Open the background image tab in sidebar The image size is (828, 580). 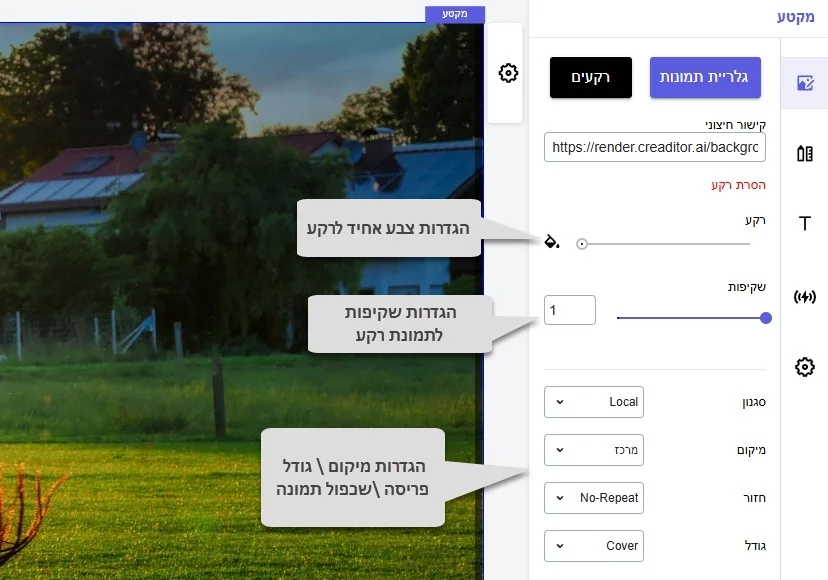point(804,83)
